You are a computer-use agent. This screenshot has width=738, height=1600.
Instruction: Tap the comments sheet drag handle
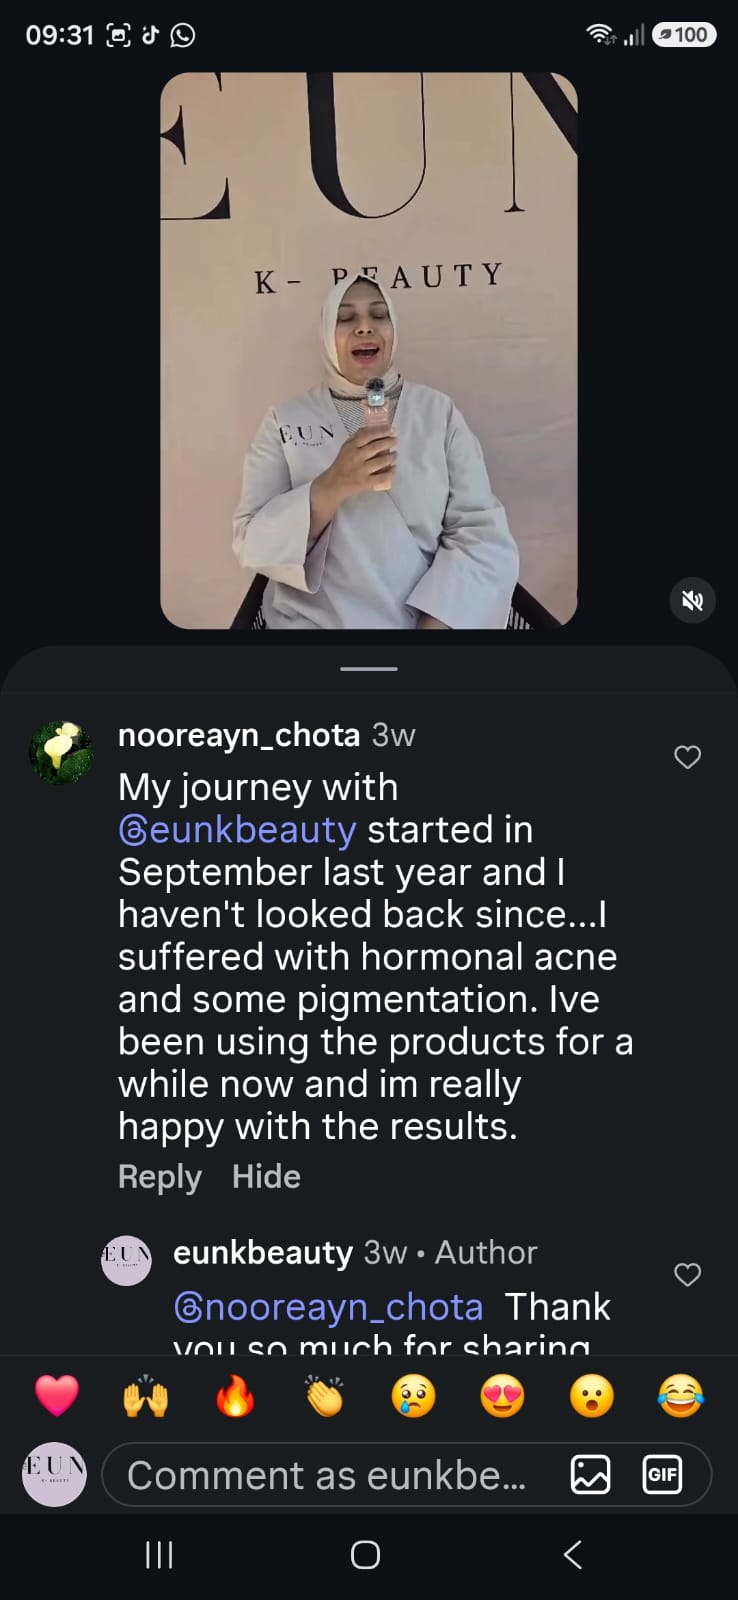point(369,668)
